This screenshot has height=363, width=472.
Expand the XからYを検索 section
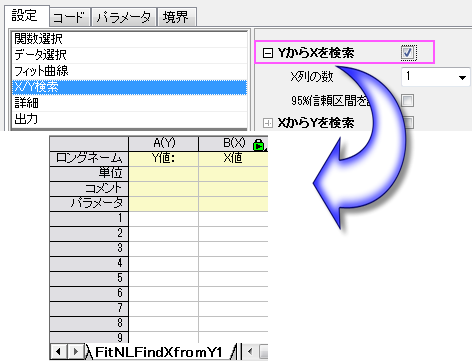click(x=267, y=123)
